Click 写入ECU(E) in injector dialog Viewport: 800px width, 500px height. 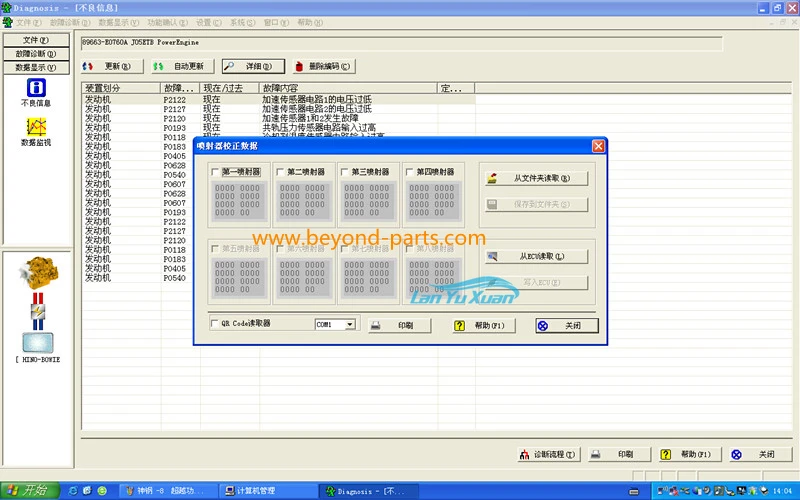(536, 282)
